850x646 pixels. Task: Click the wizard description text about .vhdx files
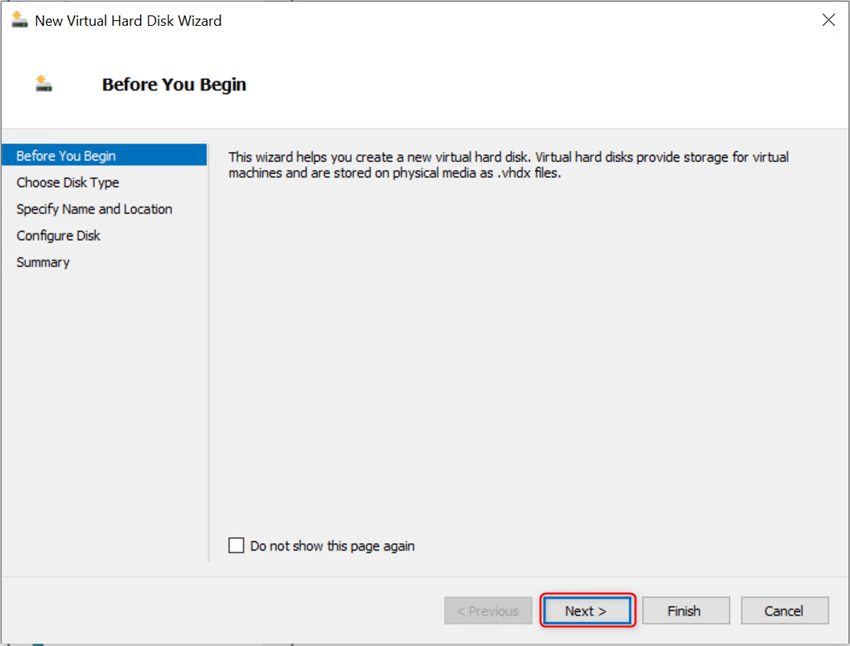coord(508,163)
